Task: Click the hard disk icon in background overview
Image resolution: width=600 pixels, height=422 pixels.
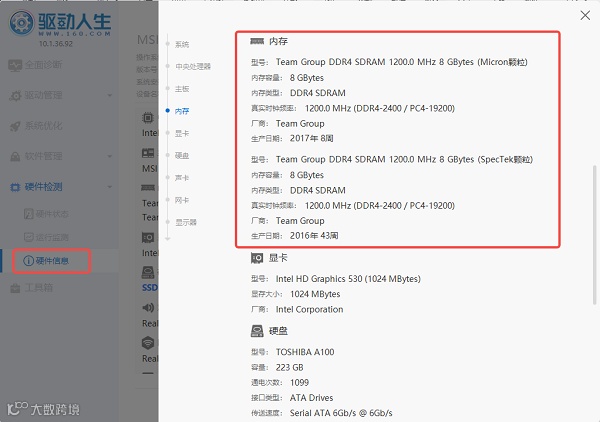Action: click(x=148, y=272)
